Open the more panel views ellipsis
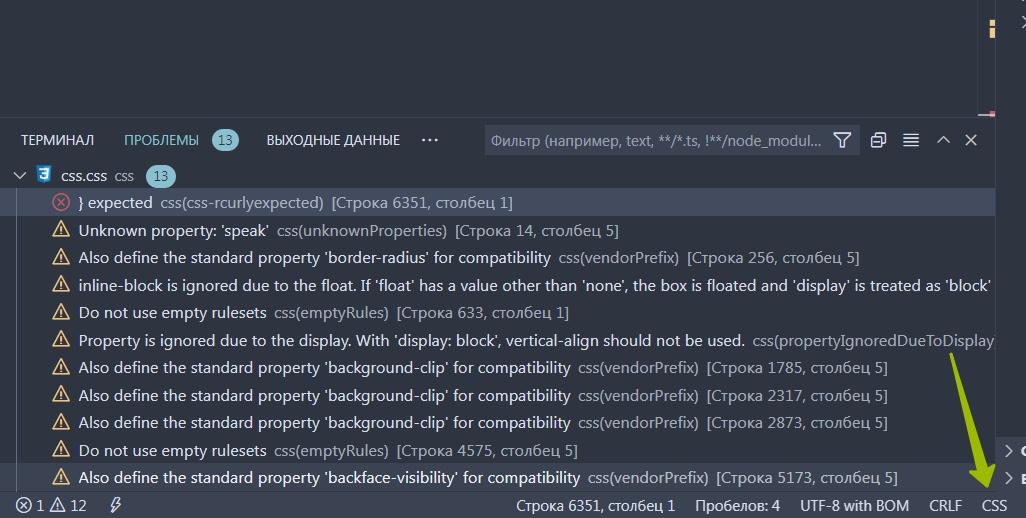The width and height of the screenshot is (1026, 518). tap(430, 140)
